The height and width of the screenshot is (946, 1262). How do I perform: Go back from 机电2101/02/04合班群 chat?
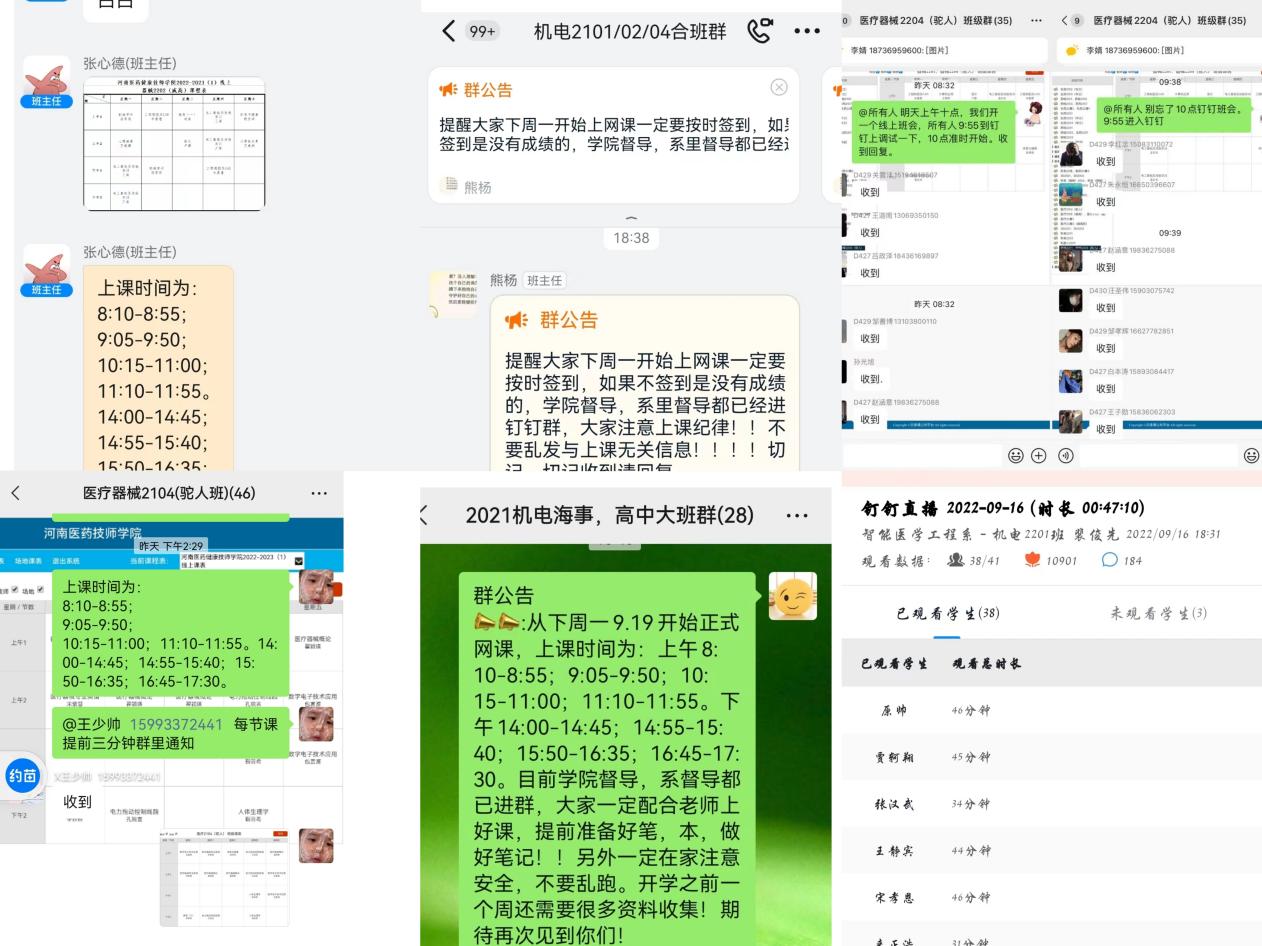[449, 31]
